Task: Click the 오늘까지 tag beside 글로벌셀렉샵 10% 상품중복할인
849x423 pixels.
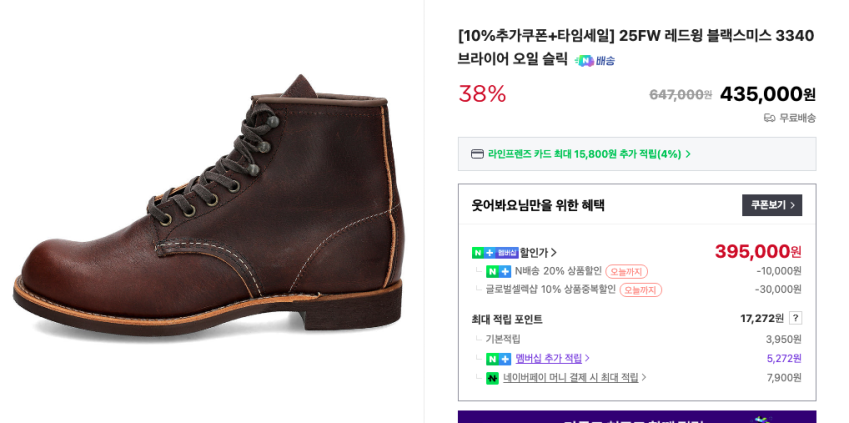Action: 640,290
